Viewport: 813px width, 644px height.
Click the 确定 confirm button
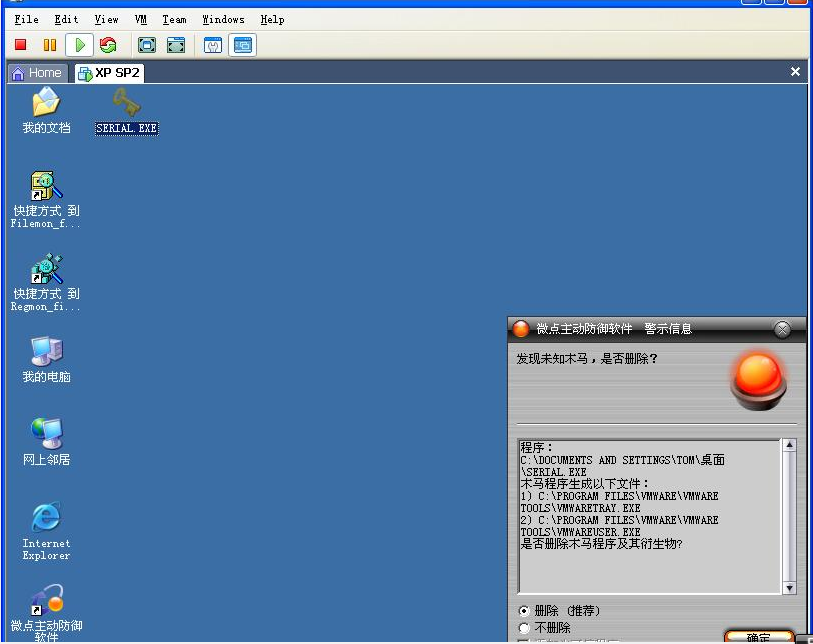coord(759,637)
